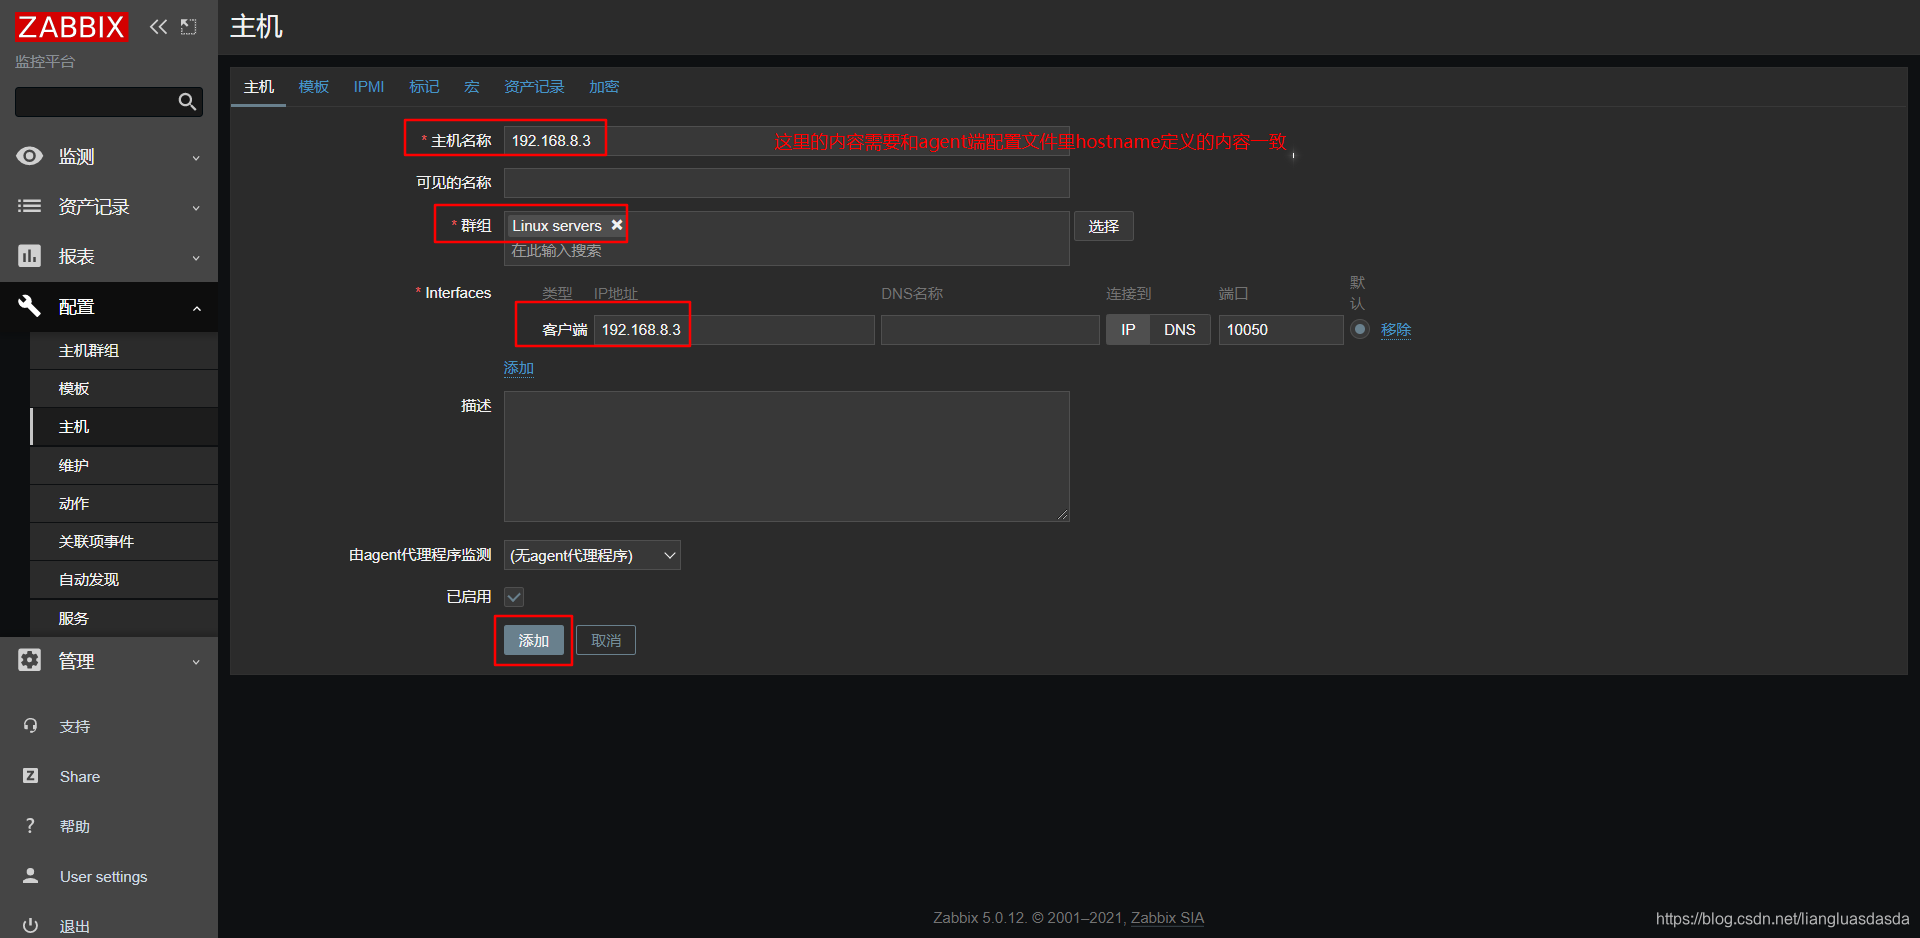Focus the group search field

coord(787,251)
